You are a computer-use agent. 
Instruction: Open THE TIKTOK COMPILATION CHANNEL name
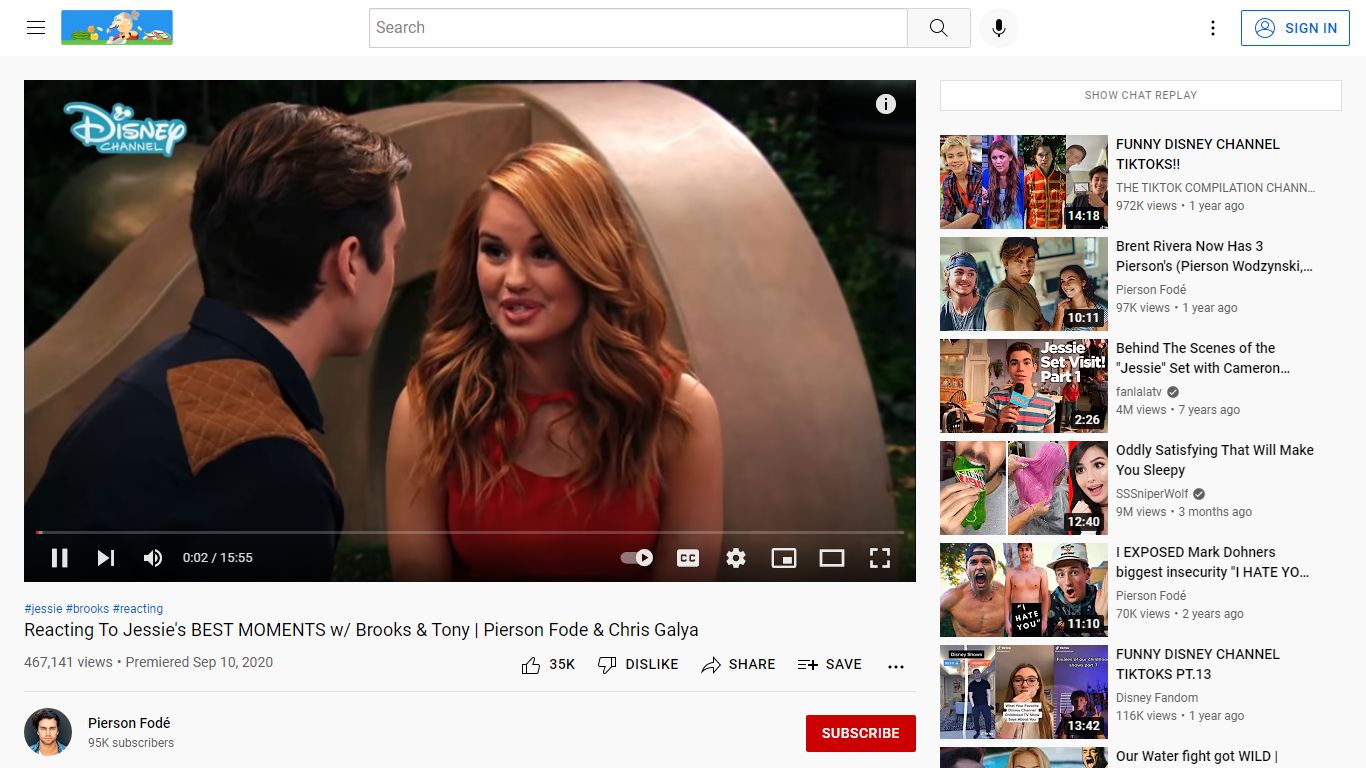pos(1216,188)
